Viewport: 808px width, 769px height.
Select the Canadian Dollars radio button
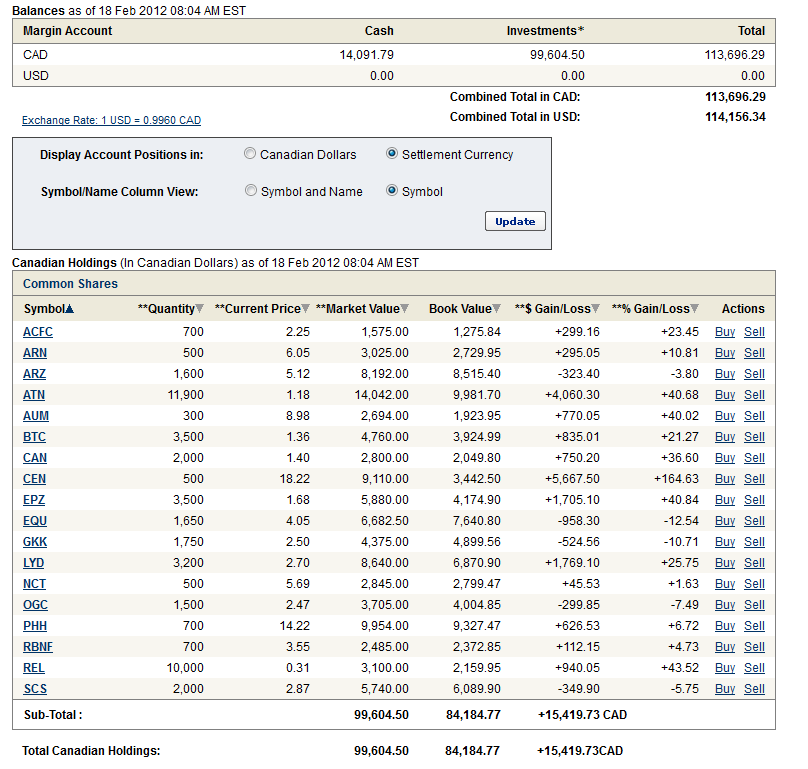(250, 155)
